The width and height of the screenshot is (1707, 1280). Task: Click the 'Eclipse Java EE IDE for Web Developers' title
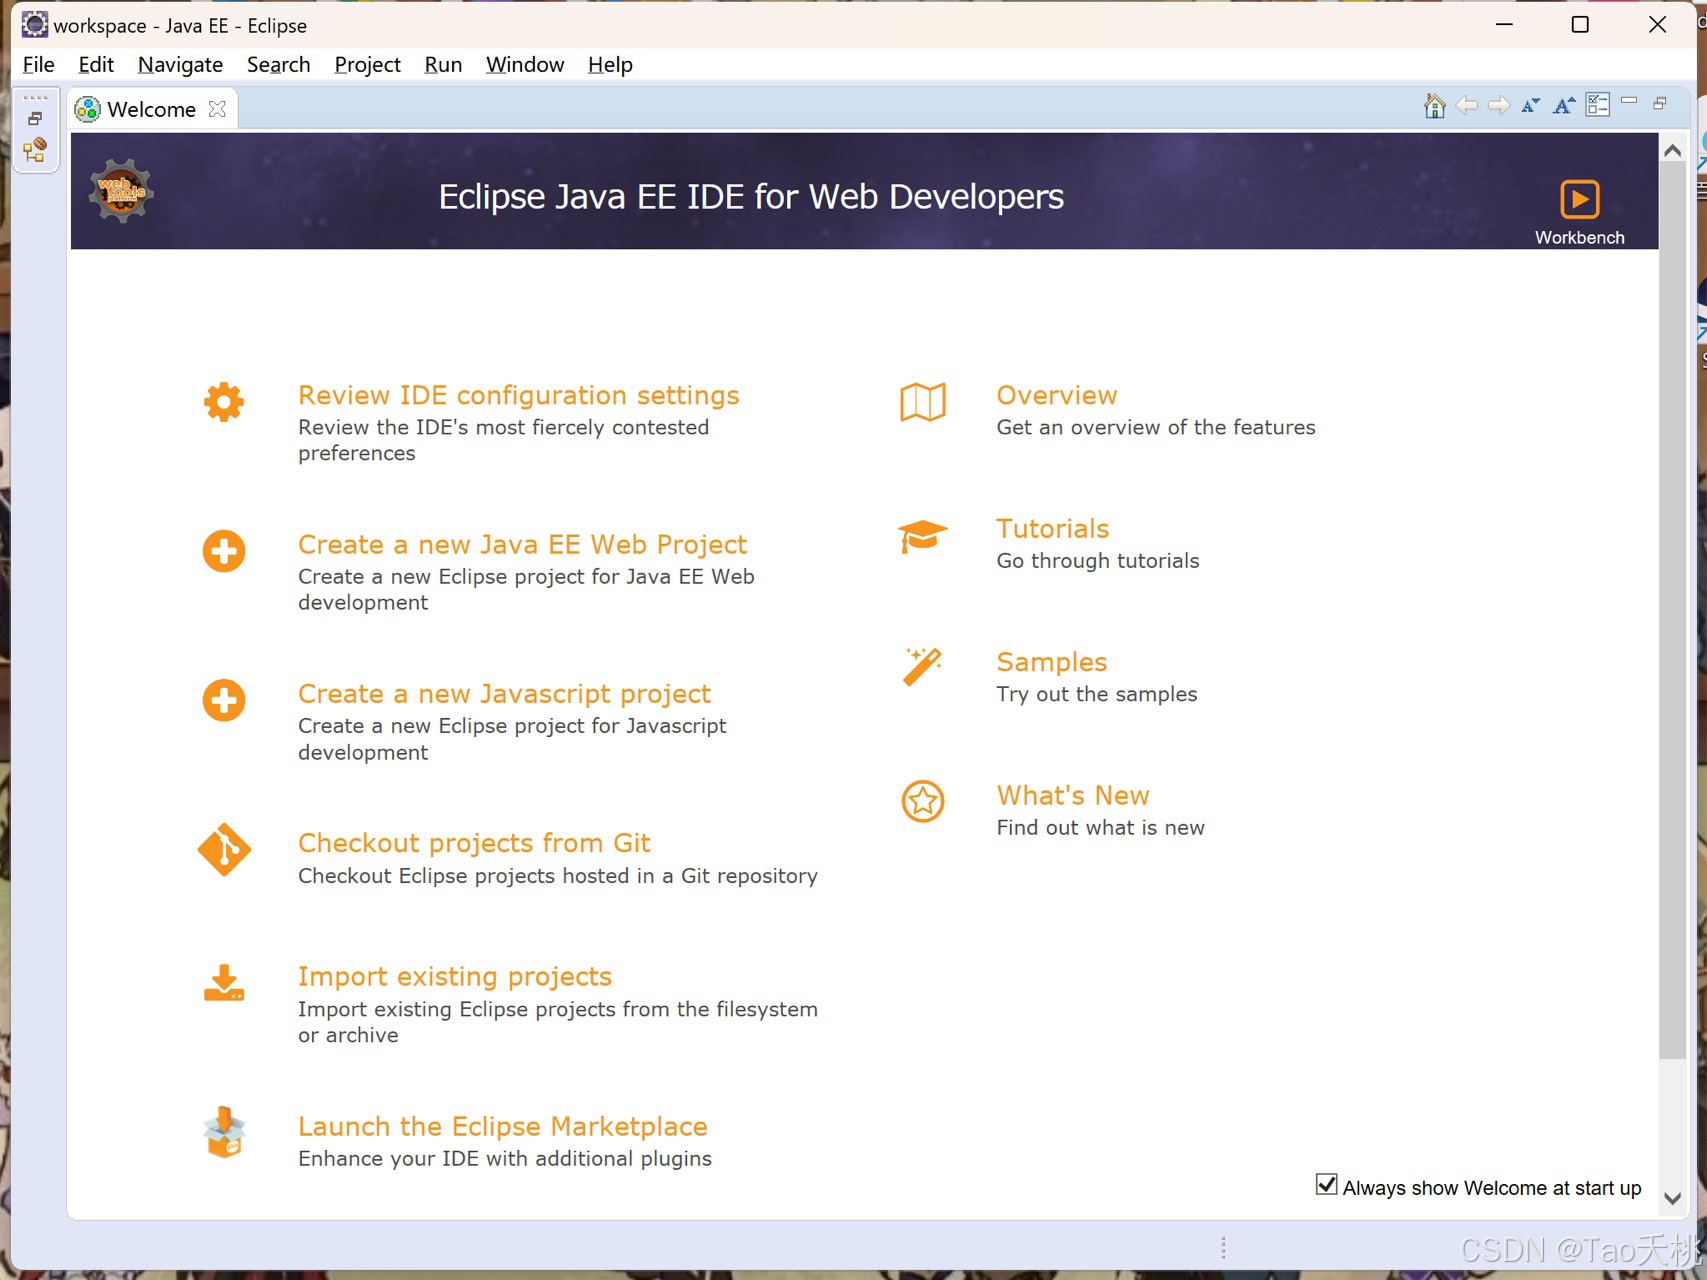coord(751,196)
